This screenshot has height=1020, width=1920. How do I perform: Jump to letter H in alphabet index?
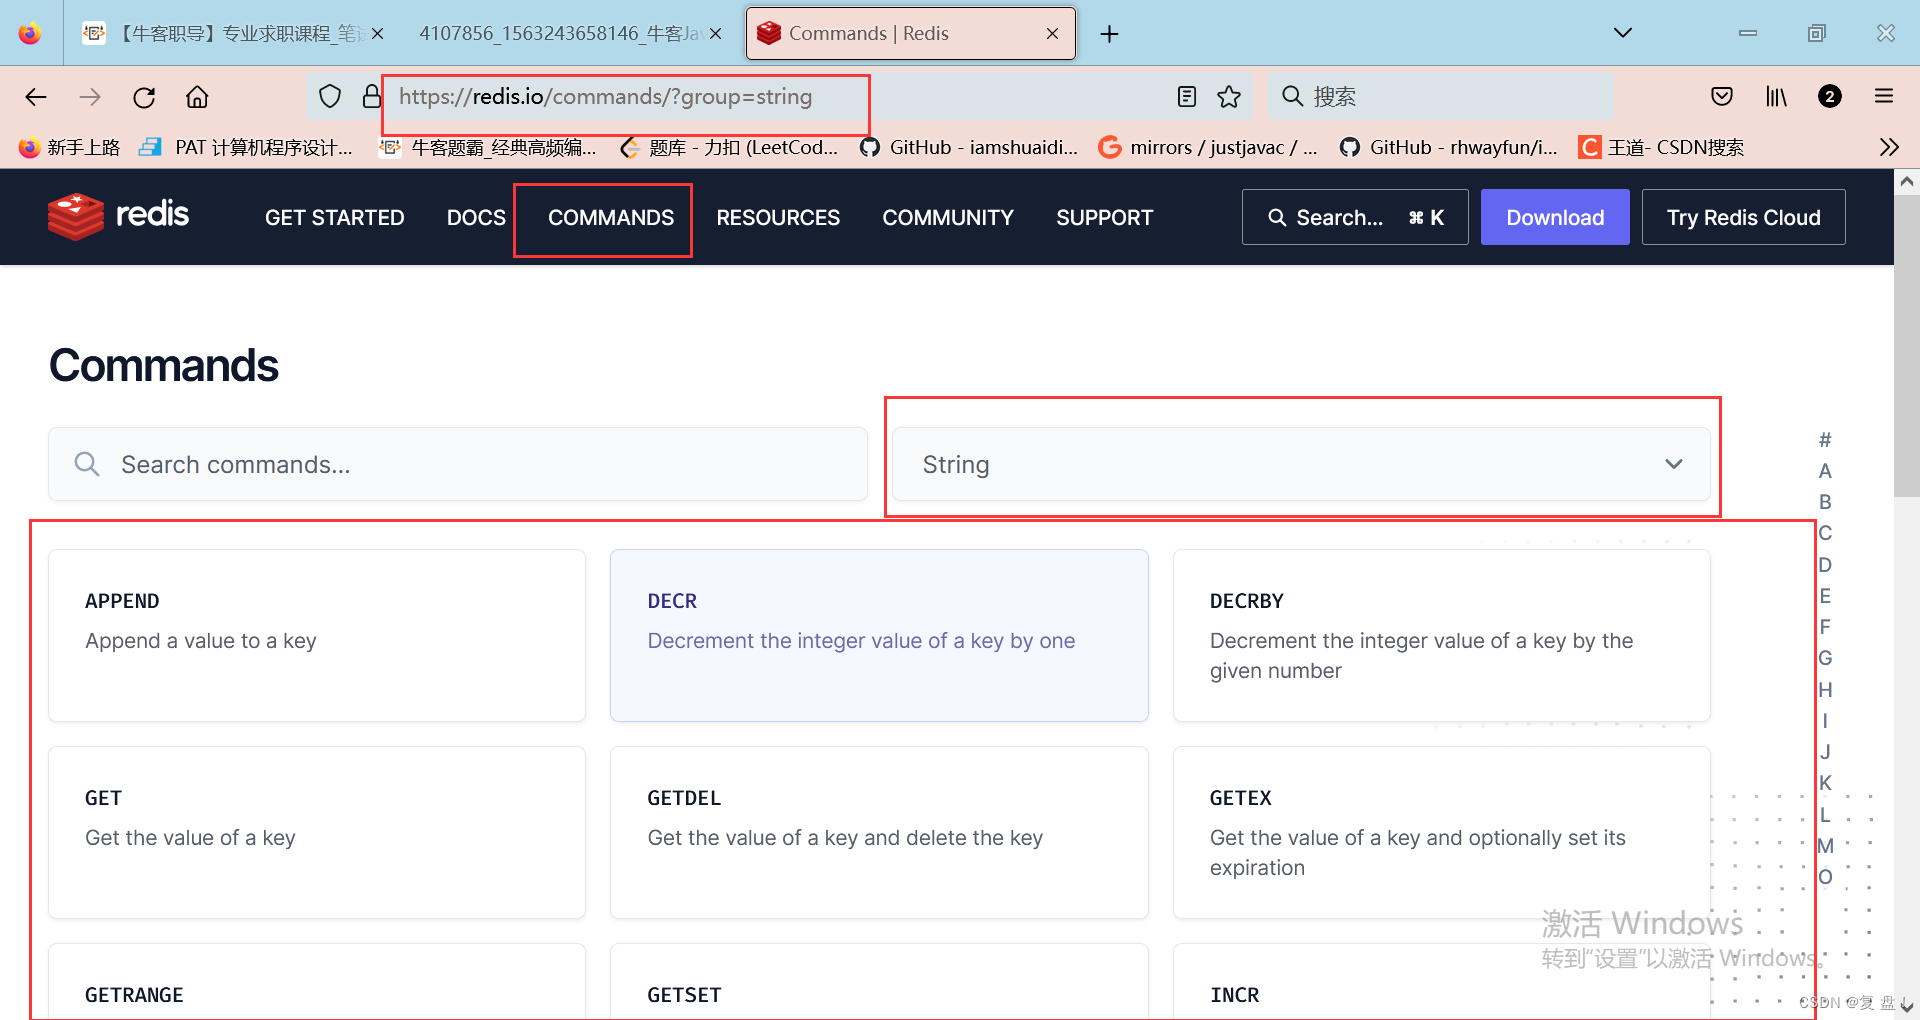click(1825, 690)
